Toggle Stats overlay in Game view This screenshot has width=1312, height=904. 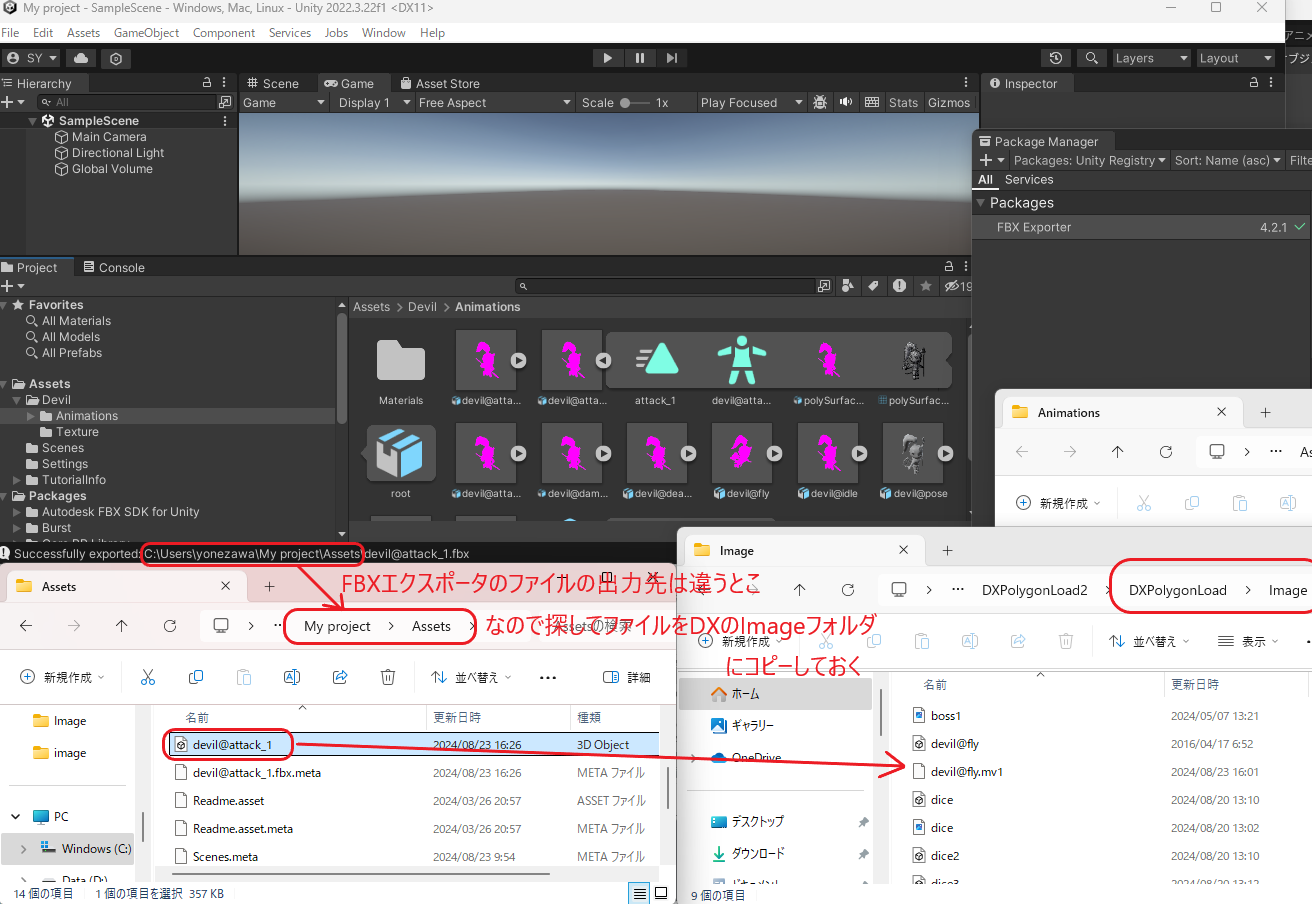[x=903, y=102]
